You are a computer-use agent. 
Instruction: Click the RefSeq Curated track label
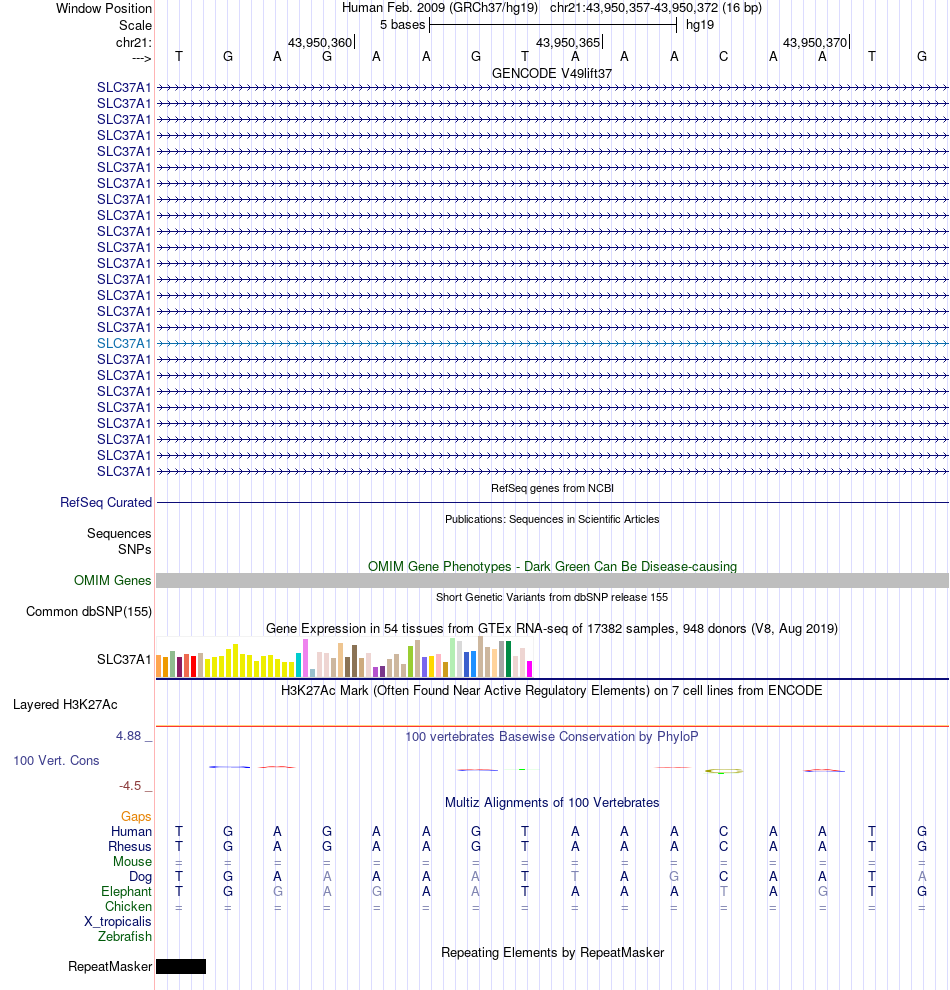click(106, 503)
